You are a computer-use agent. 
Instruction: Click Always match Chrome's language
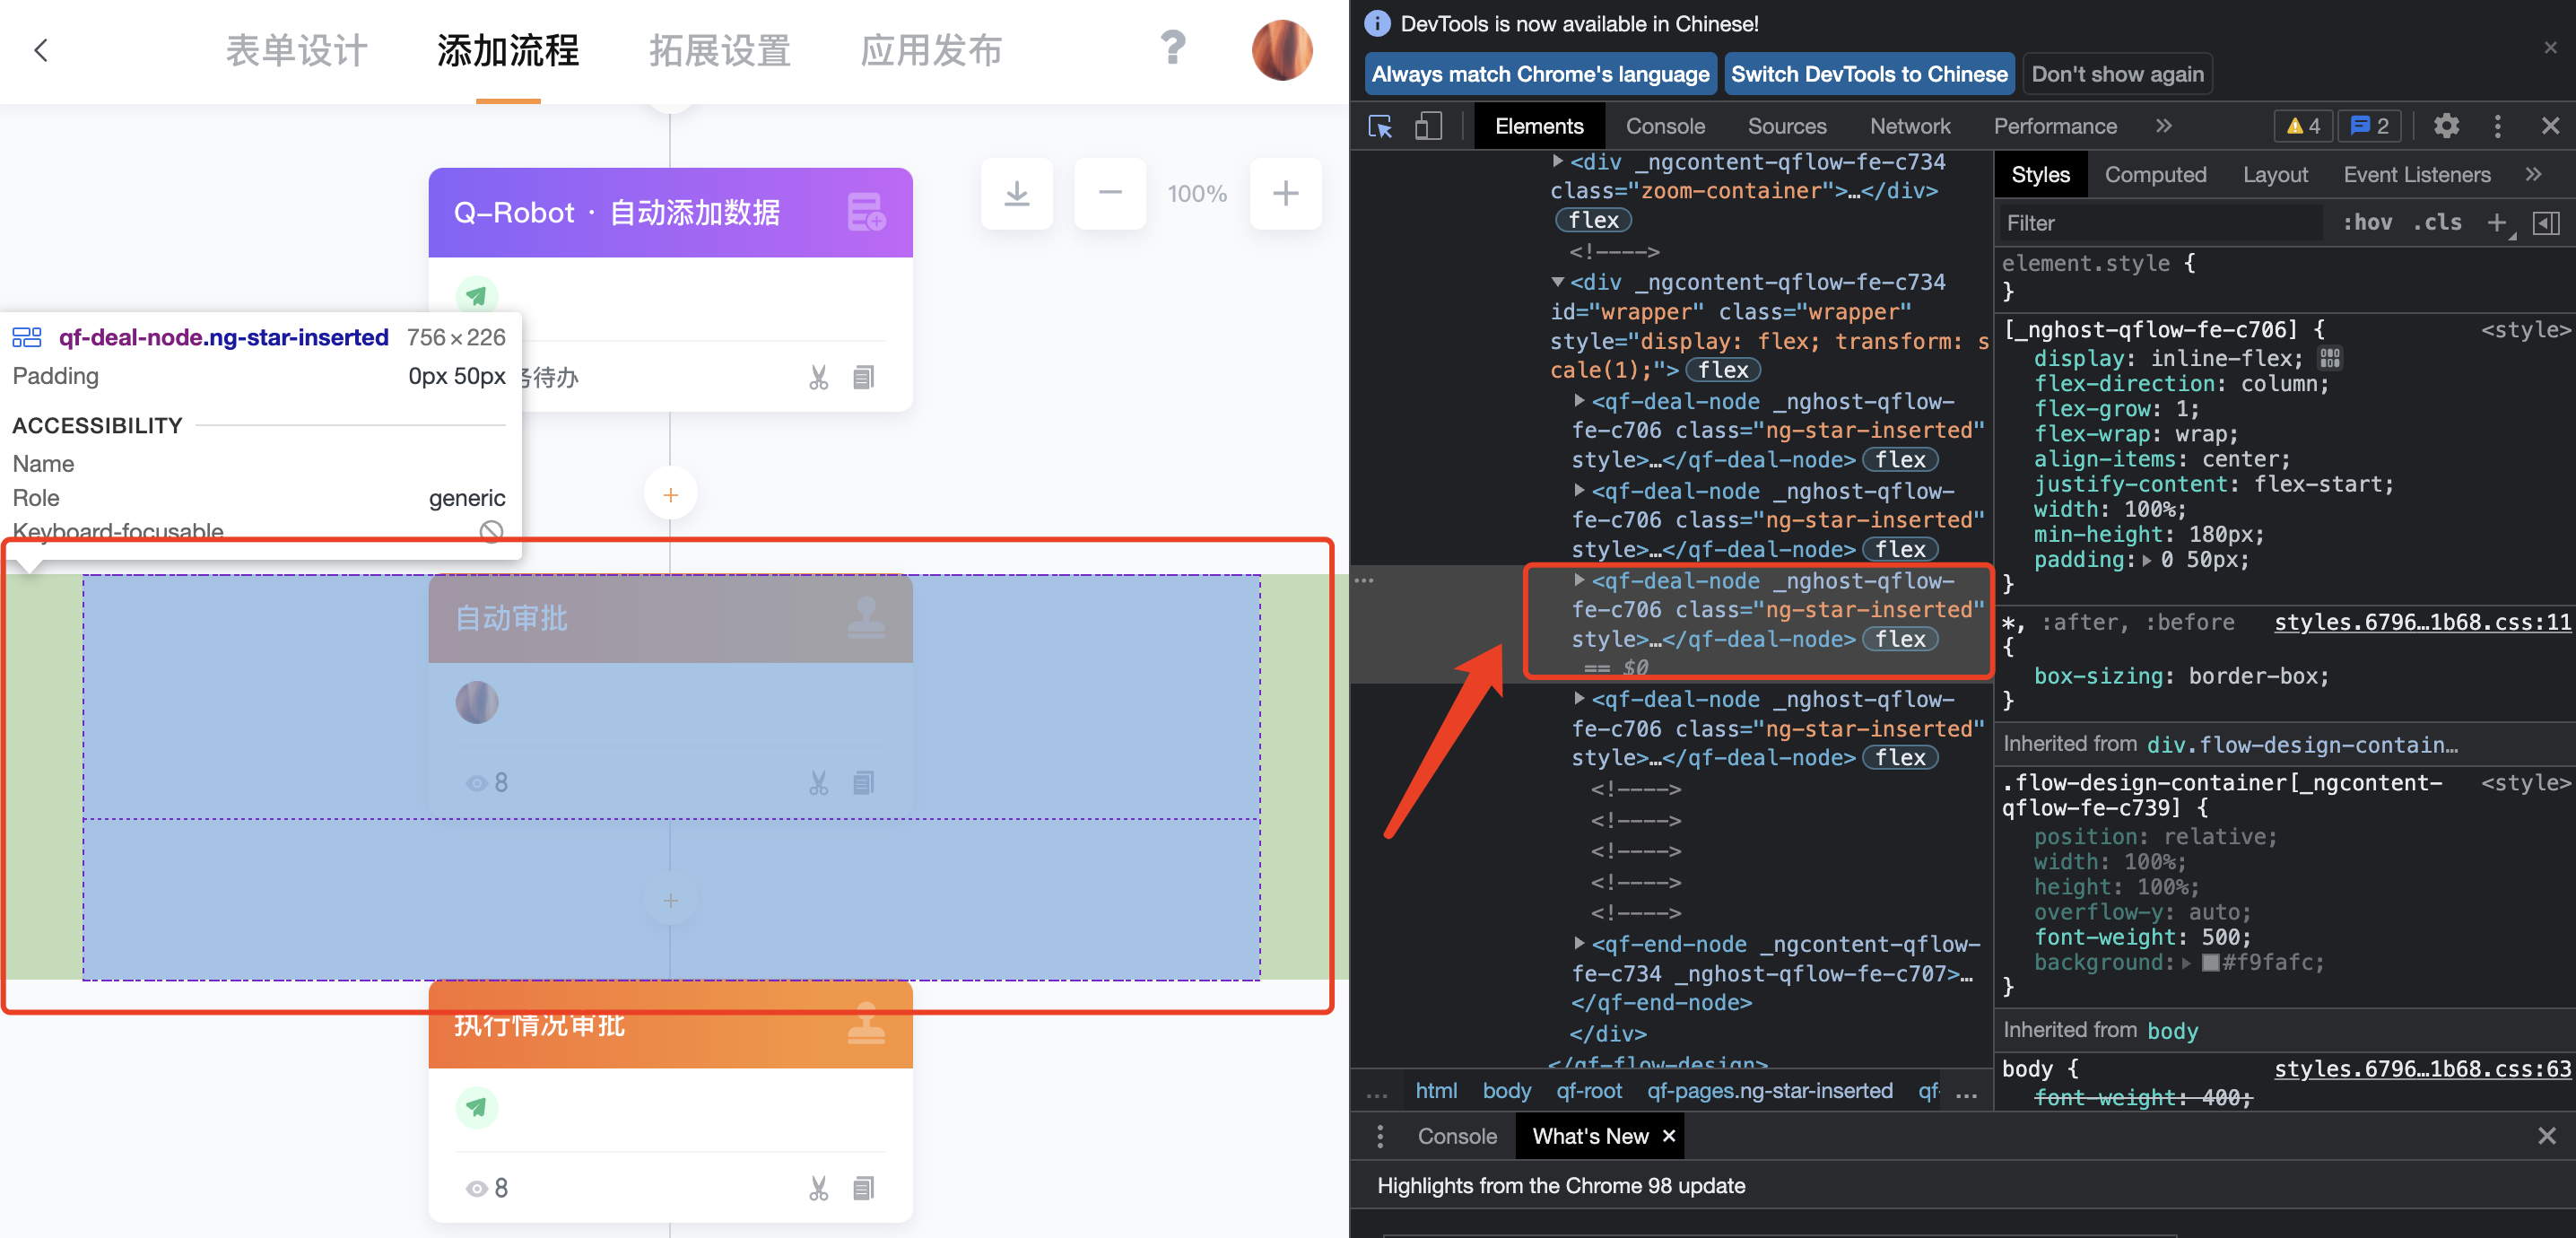click(1540, 74)
